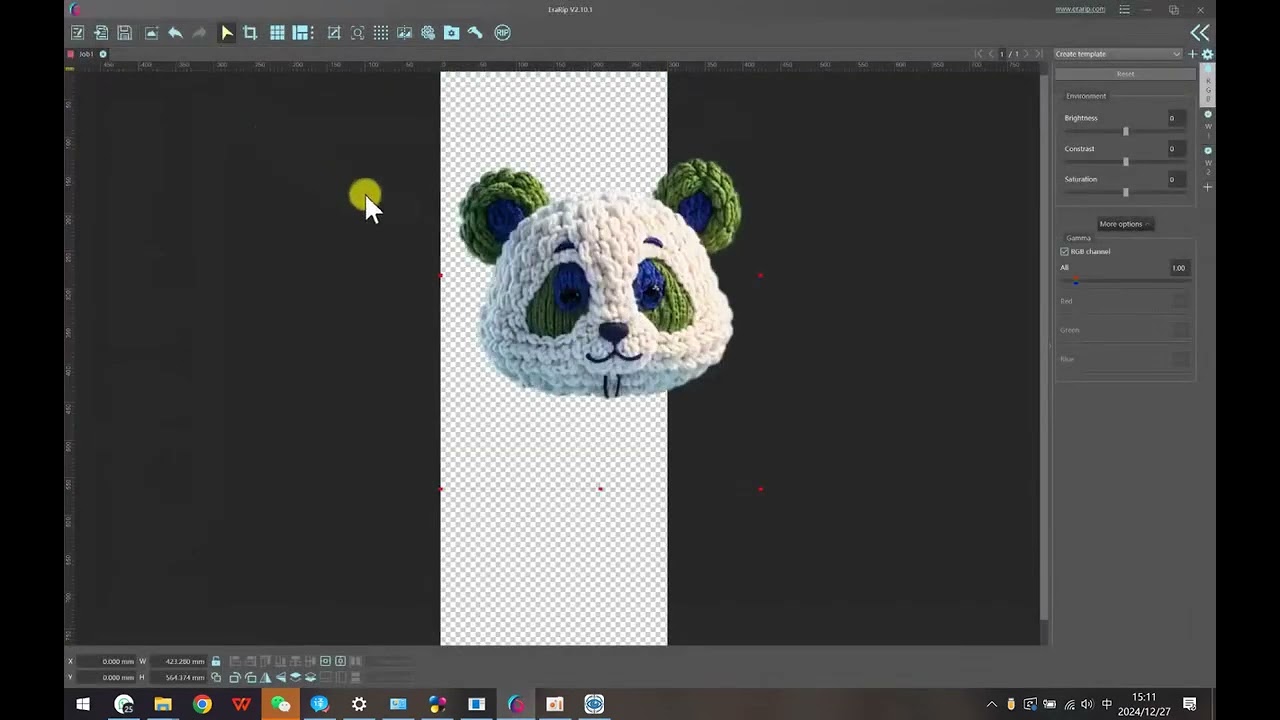Click the new job icon in toolbar
The height and width of the screenshot is (720, 1280).
[77, 33]
